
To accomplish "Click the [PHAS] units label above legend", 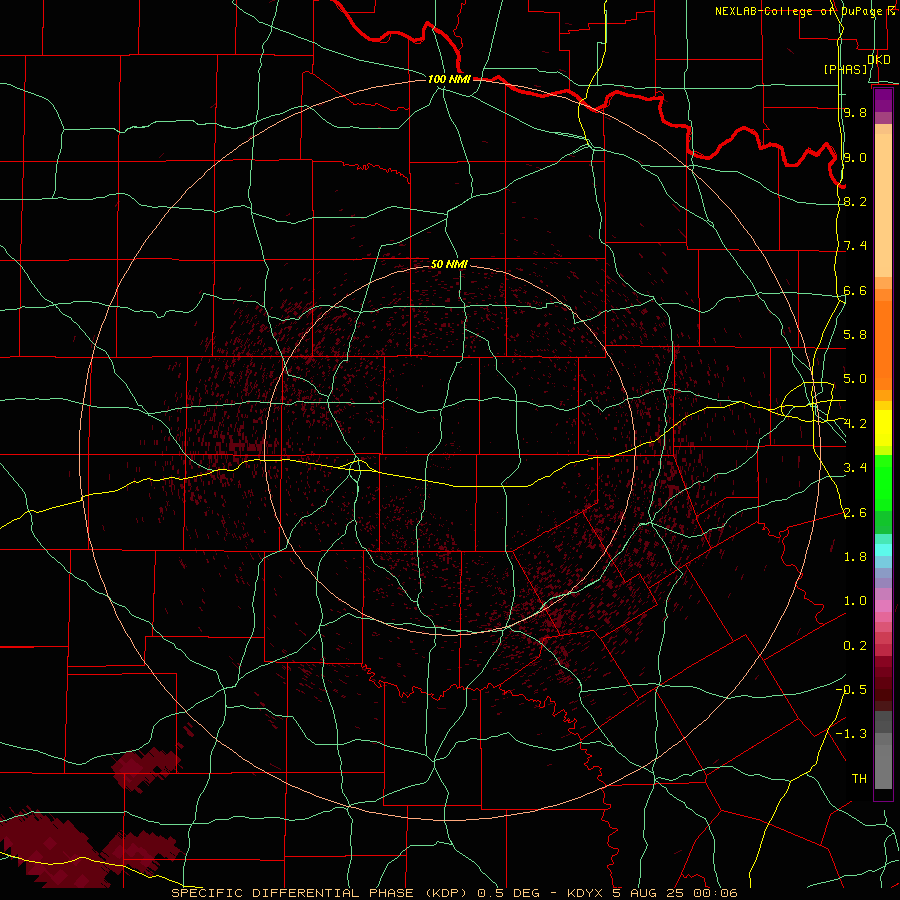I will [845, 69].
